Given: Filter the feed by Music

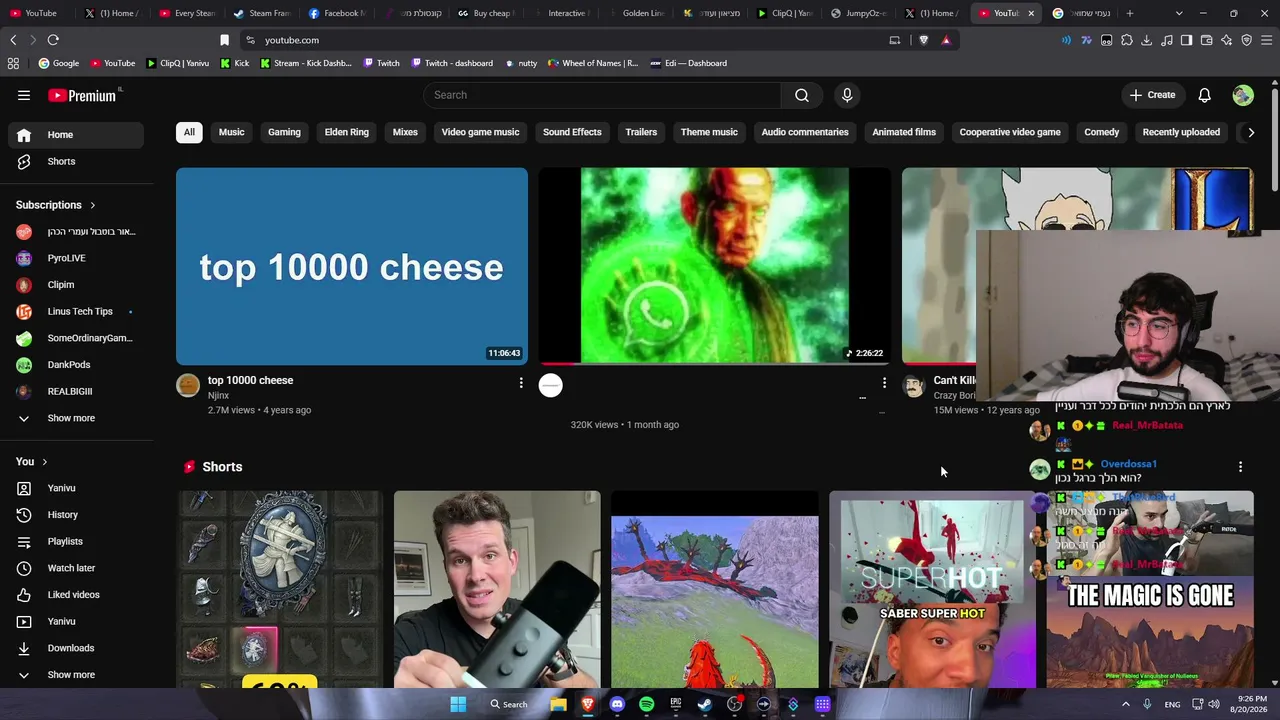Looking at the screenshot, I should [x=231, y=132].
